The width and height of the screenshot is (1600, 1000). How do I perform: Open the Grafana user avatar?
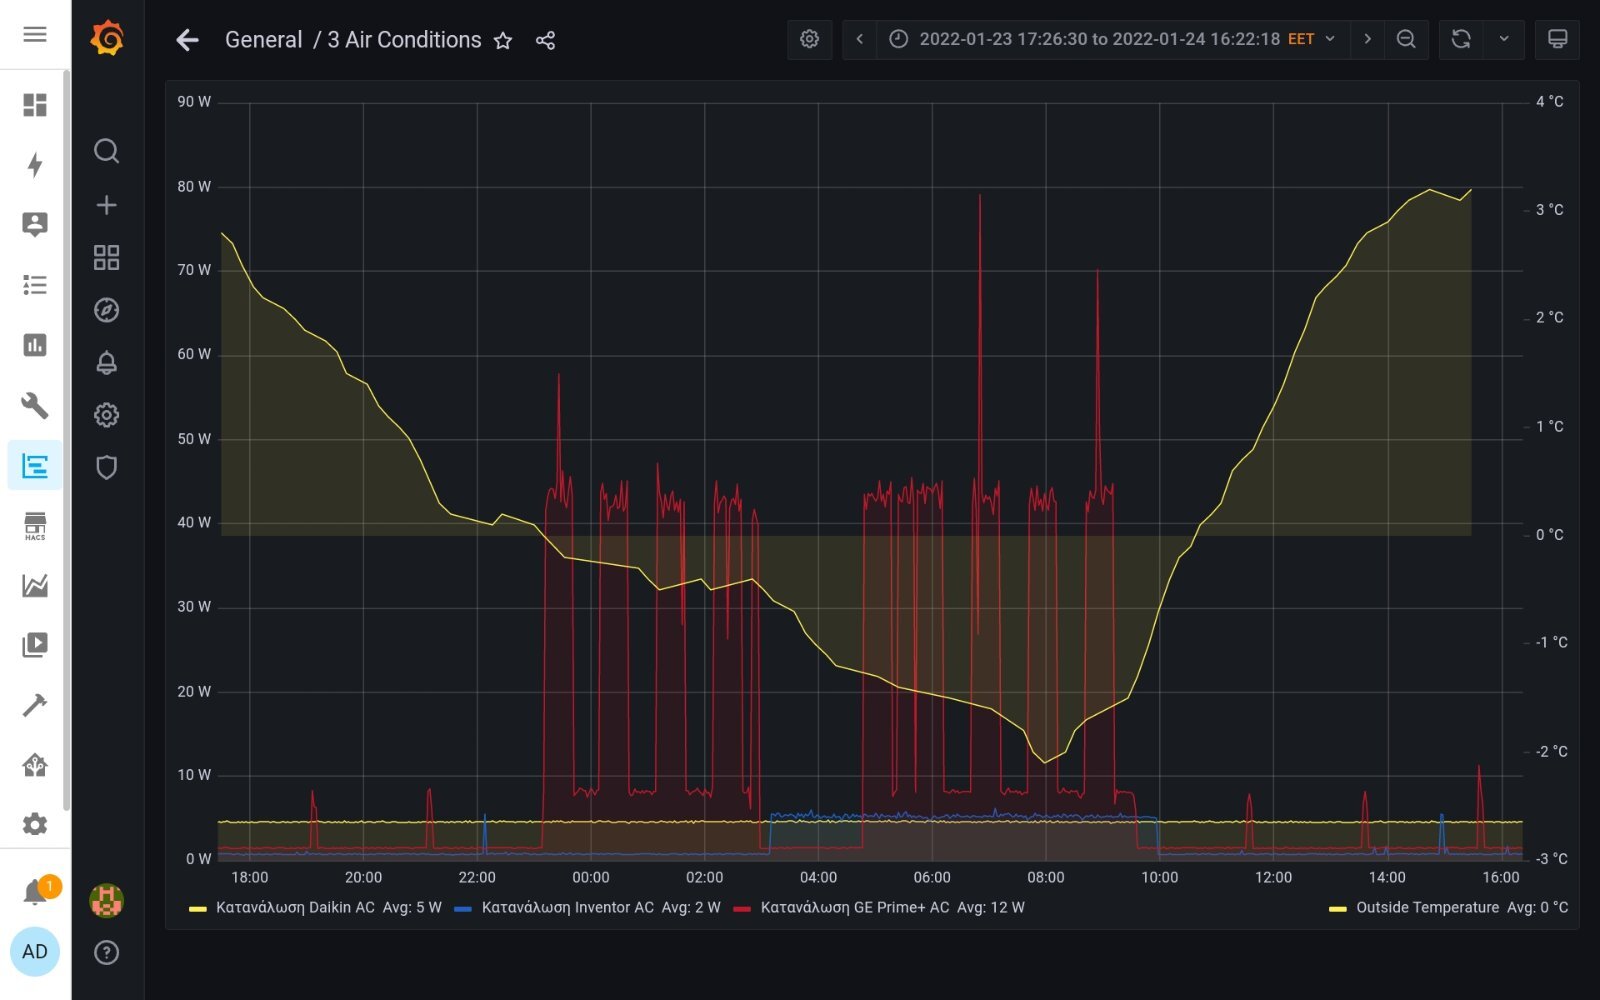[x=107, y=901]
